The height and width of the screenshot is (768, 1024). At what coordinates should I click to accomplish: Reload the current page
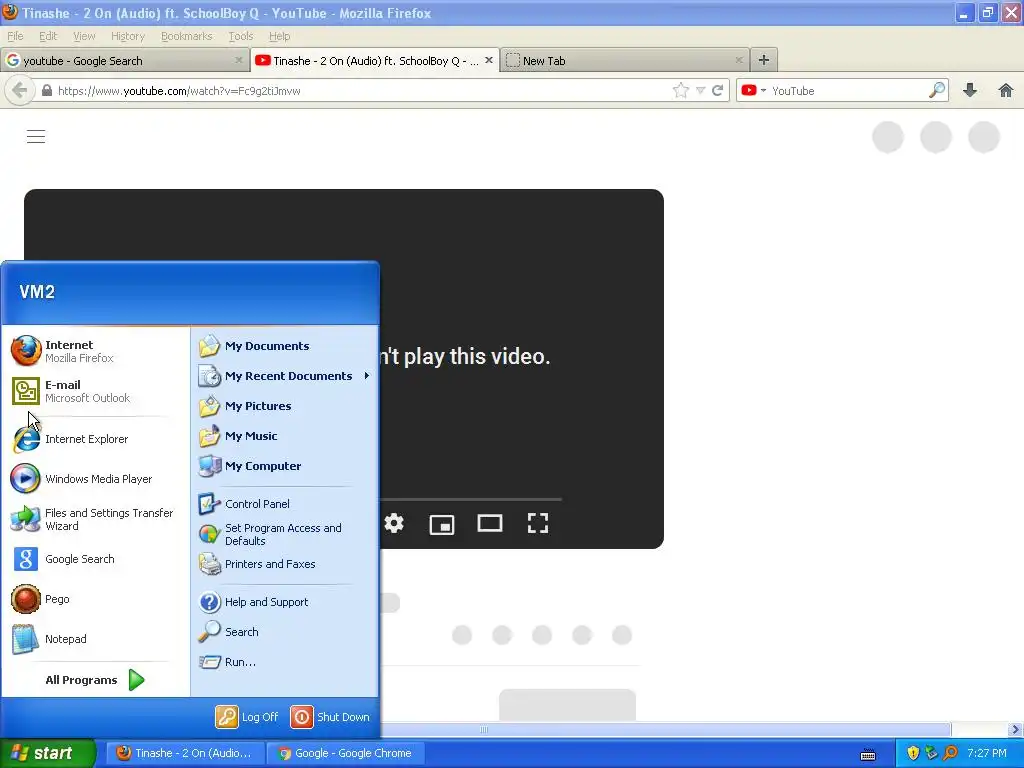click(x=718, y=90)
